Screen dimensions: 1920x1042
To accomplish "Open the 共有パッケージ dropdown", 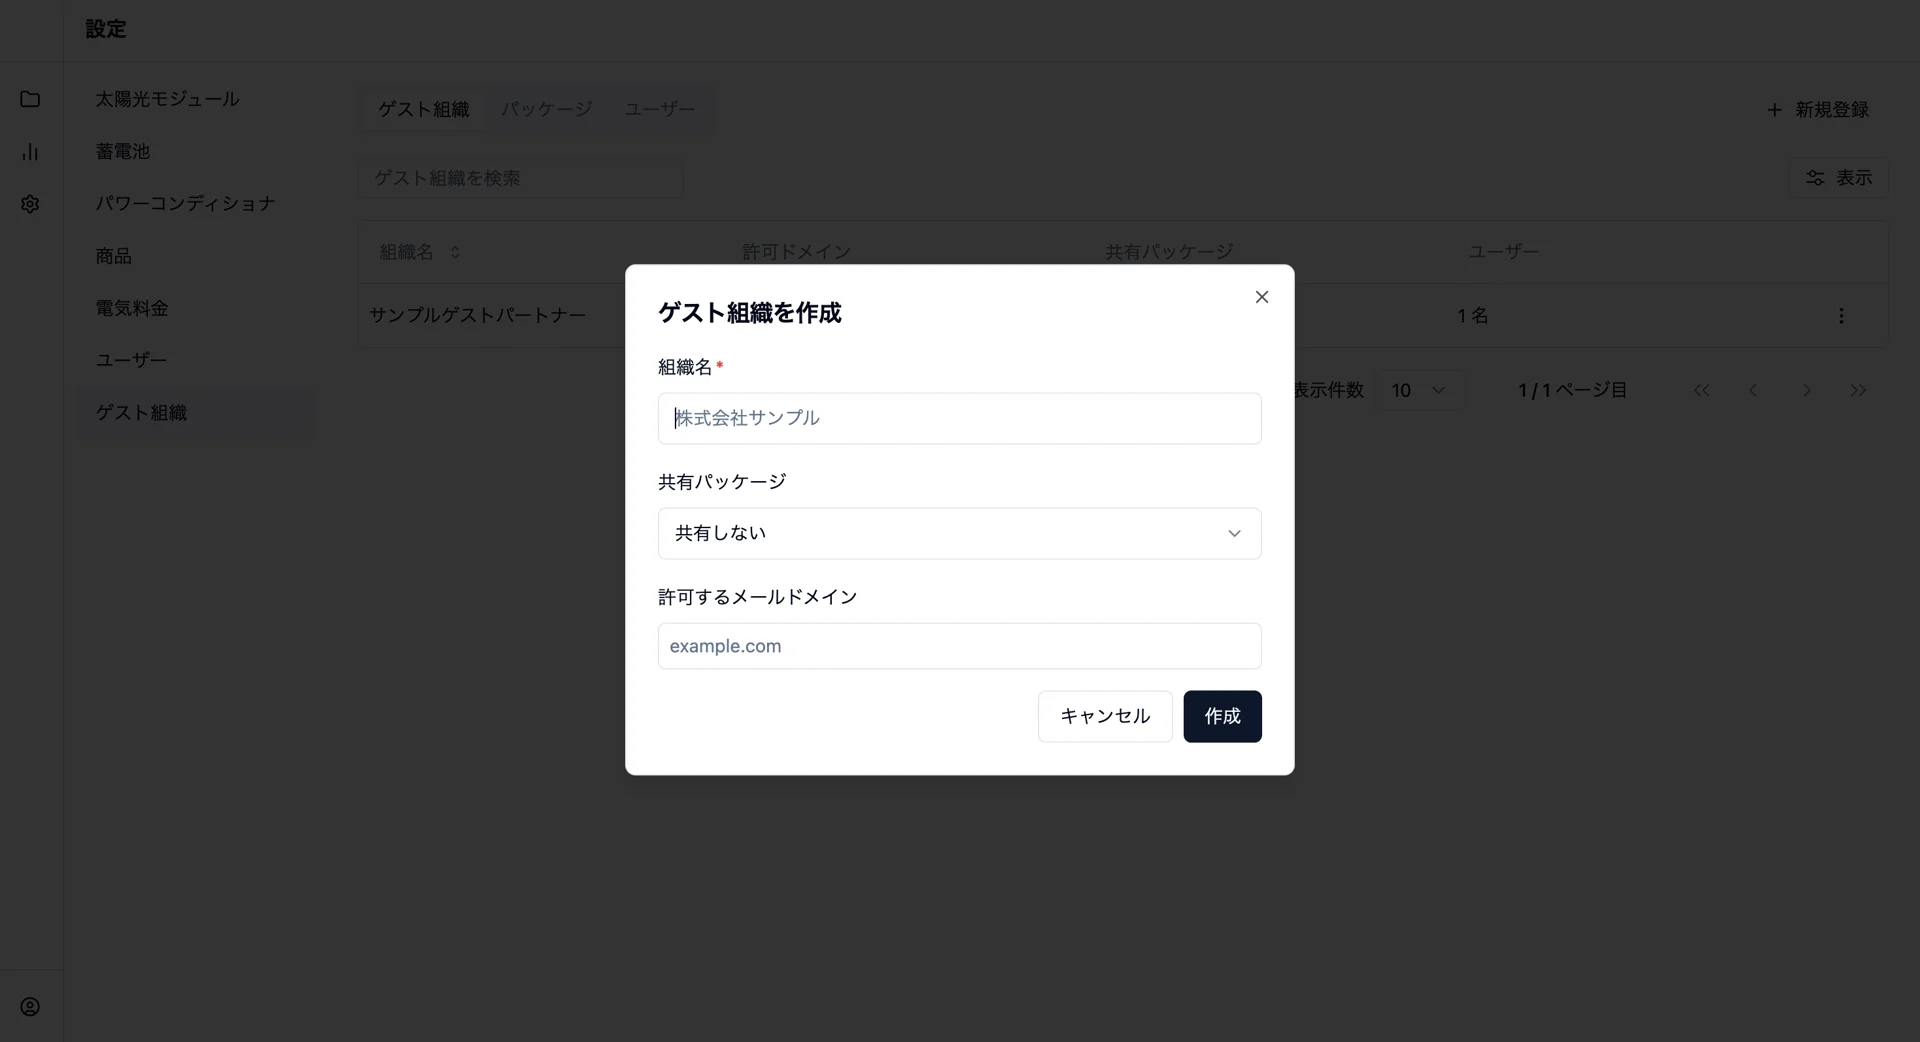I will point(959,533).
